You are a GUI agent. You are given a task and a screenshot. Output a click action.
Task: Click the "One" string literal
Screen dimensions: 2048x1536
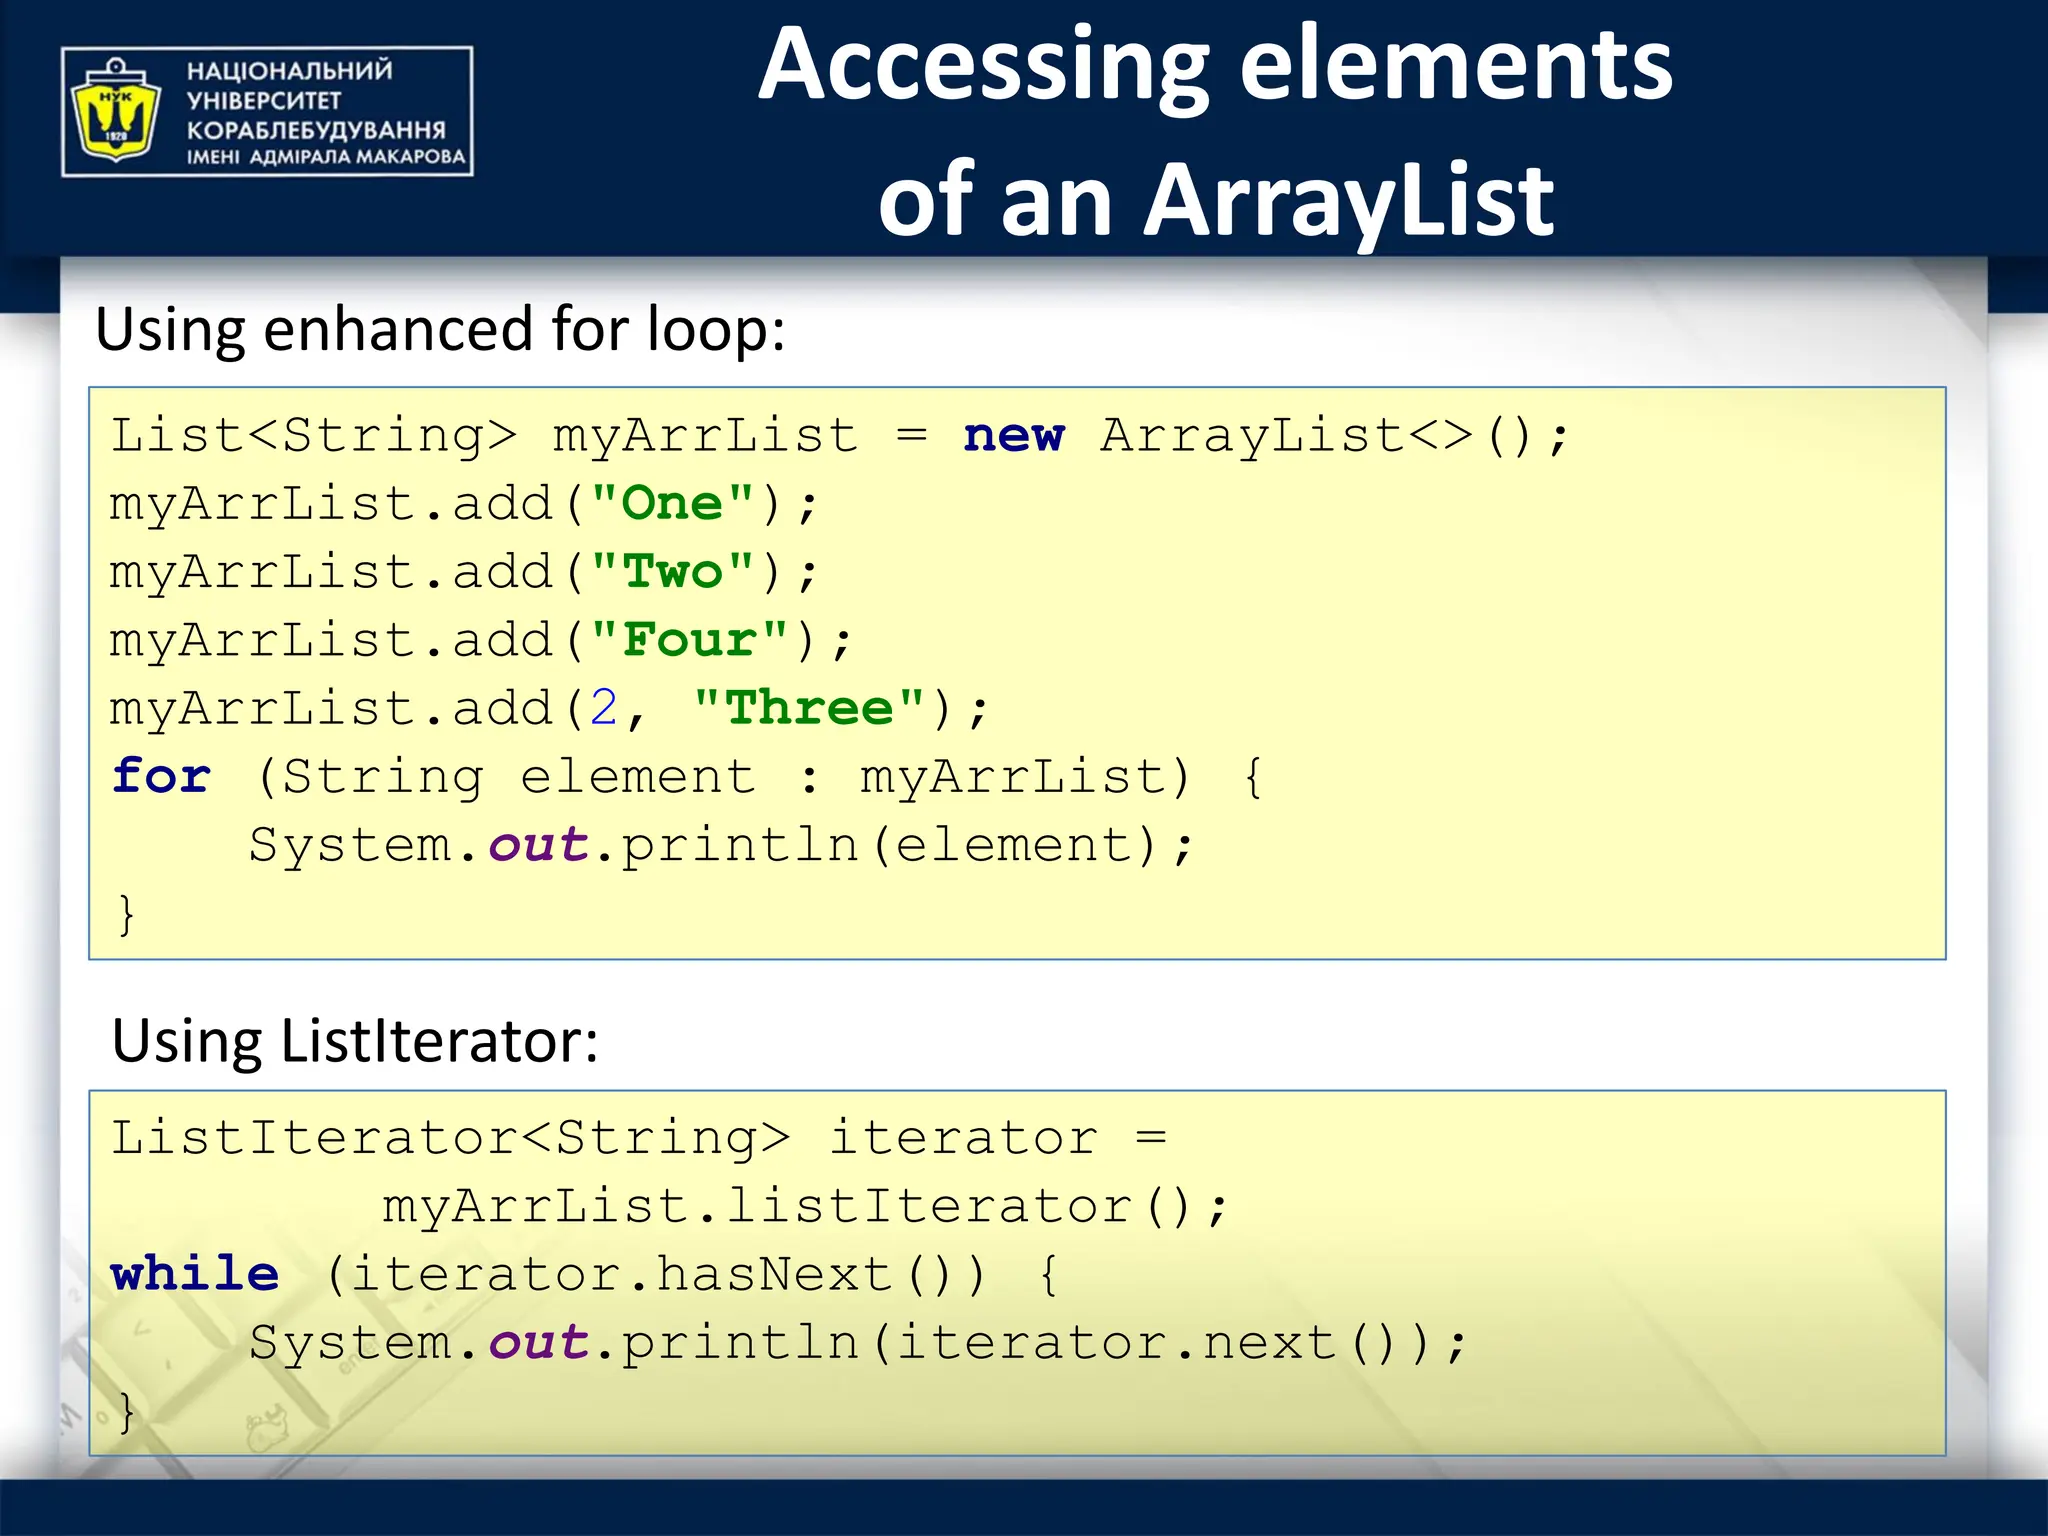(x=671, y=504)
